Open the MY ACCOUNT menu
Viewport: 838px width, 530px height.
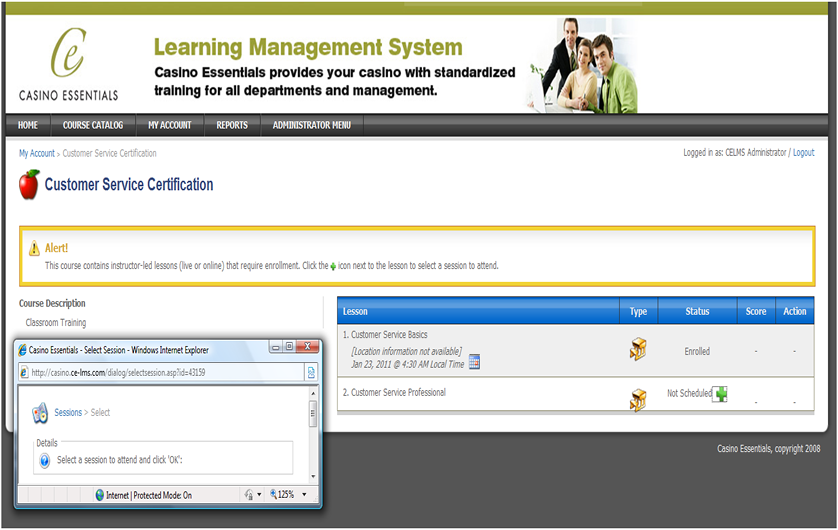[169, 125]
